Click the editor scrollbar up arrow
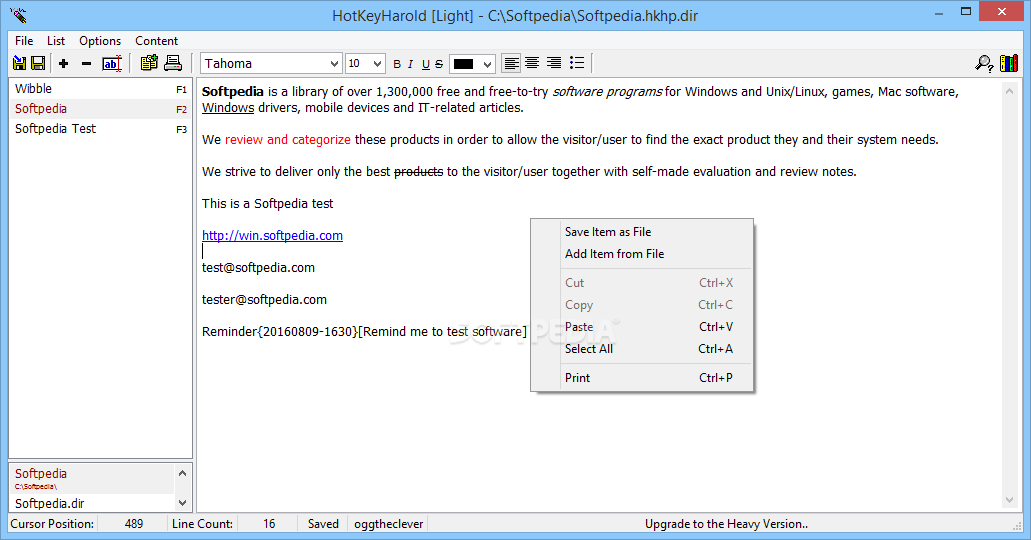Screen dimensions: 1031x540 coord(1009,91)
